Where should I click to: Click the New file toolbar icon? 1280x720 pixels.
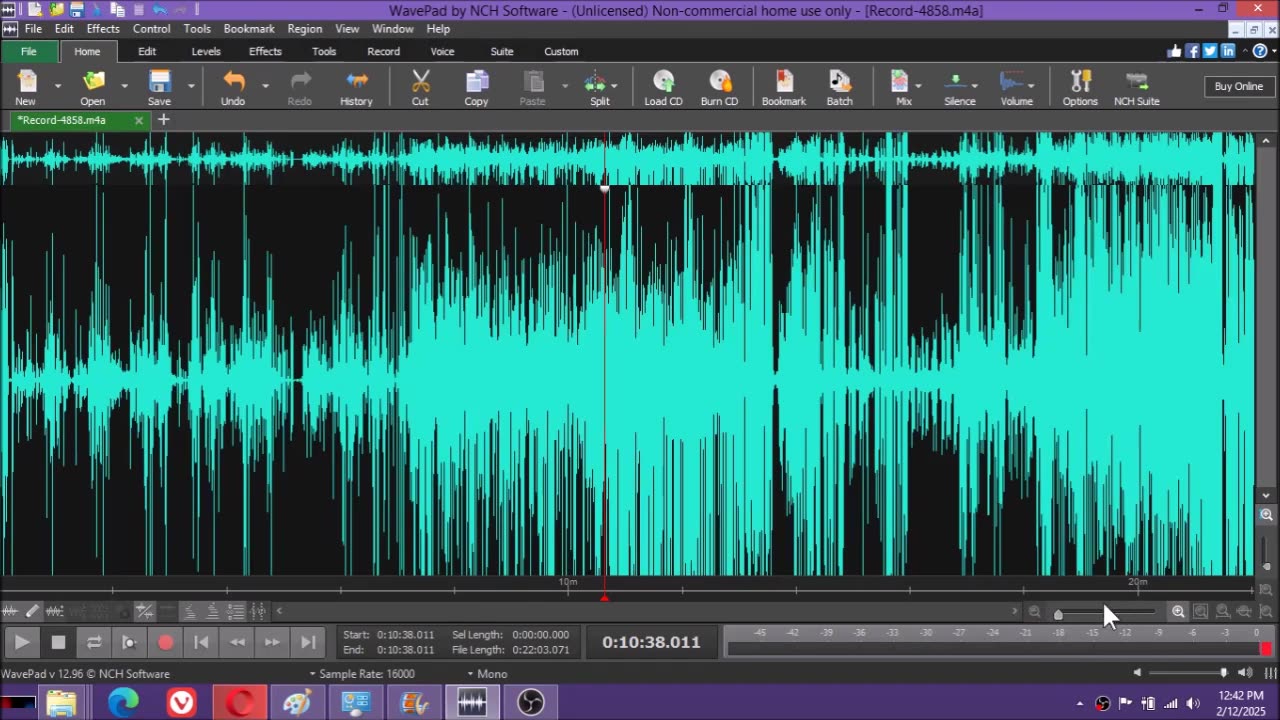[x=26, y=87]
